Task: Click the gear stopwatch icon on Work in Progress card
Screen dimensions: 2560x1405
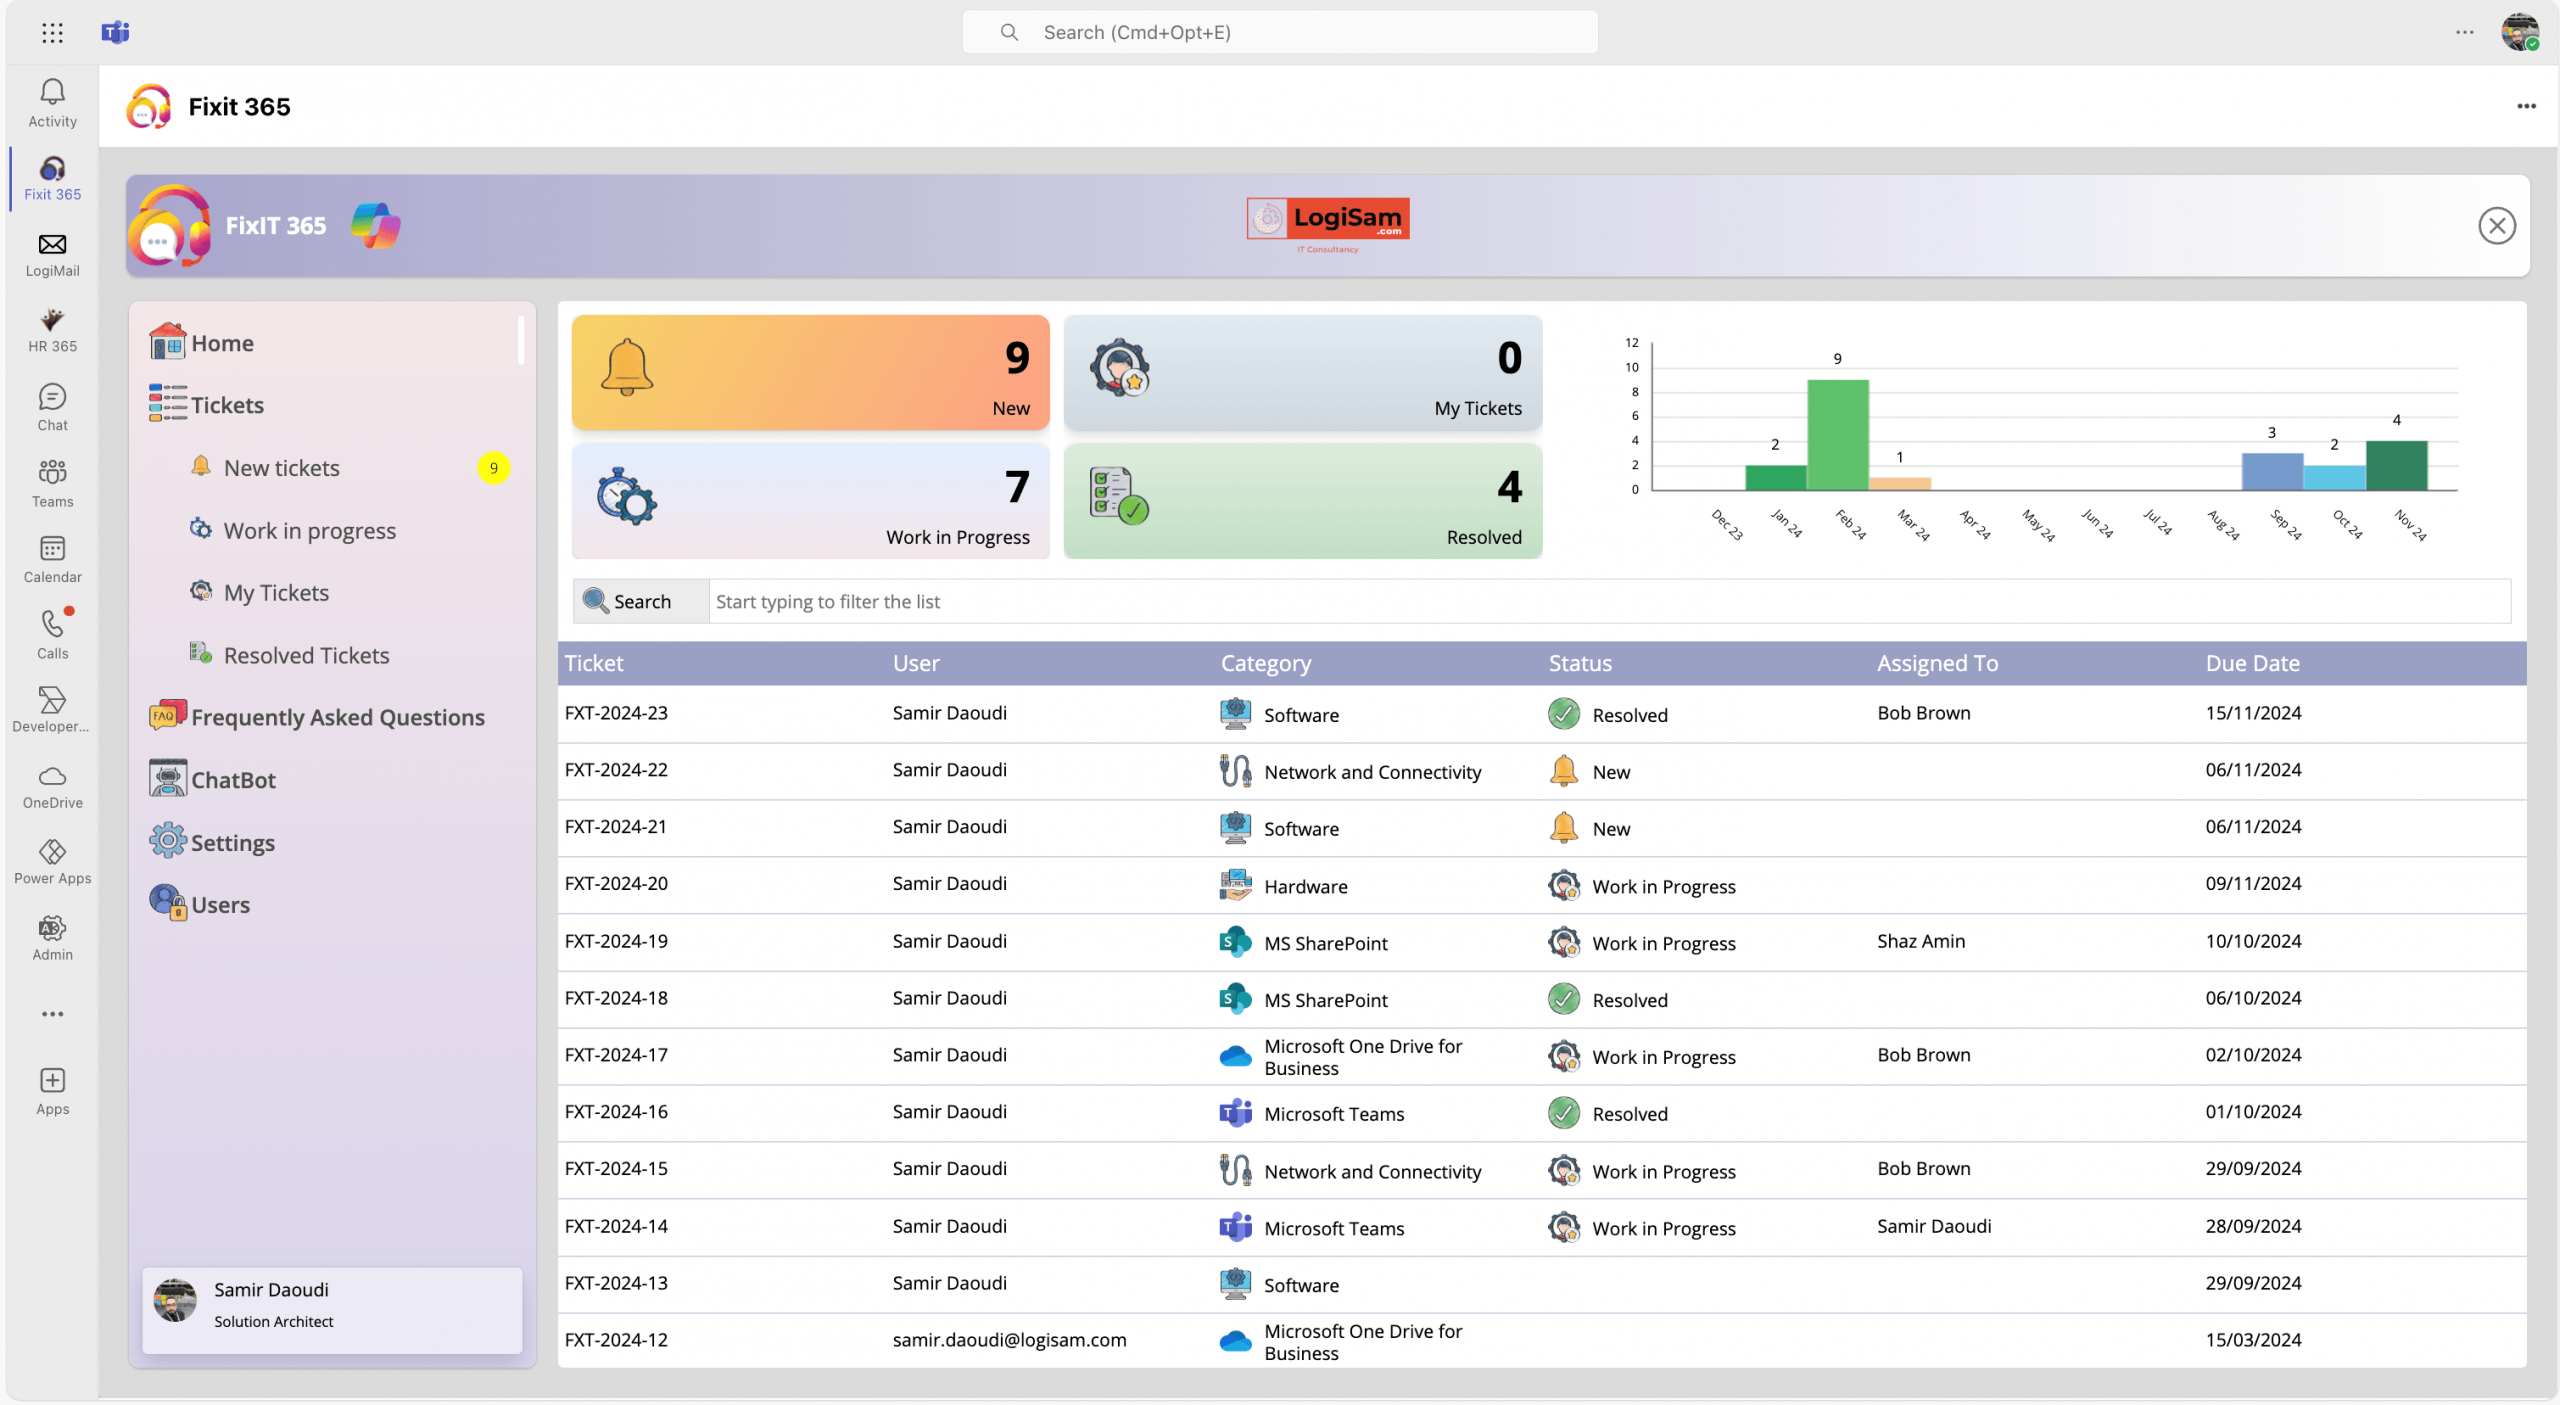Action: tap(627, 496)
